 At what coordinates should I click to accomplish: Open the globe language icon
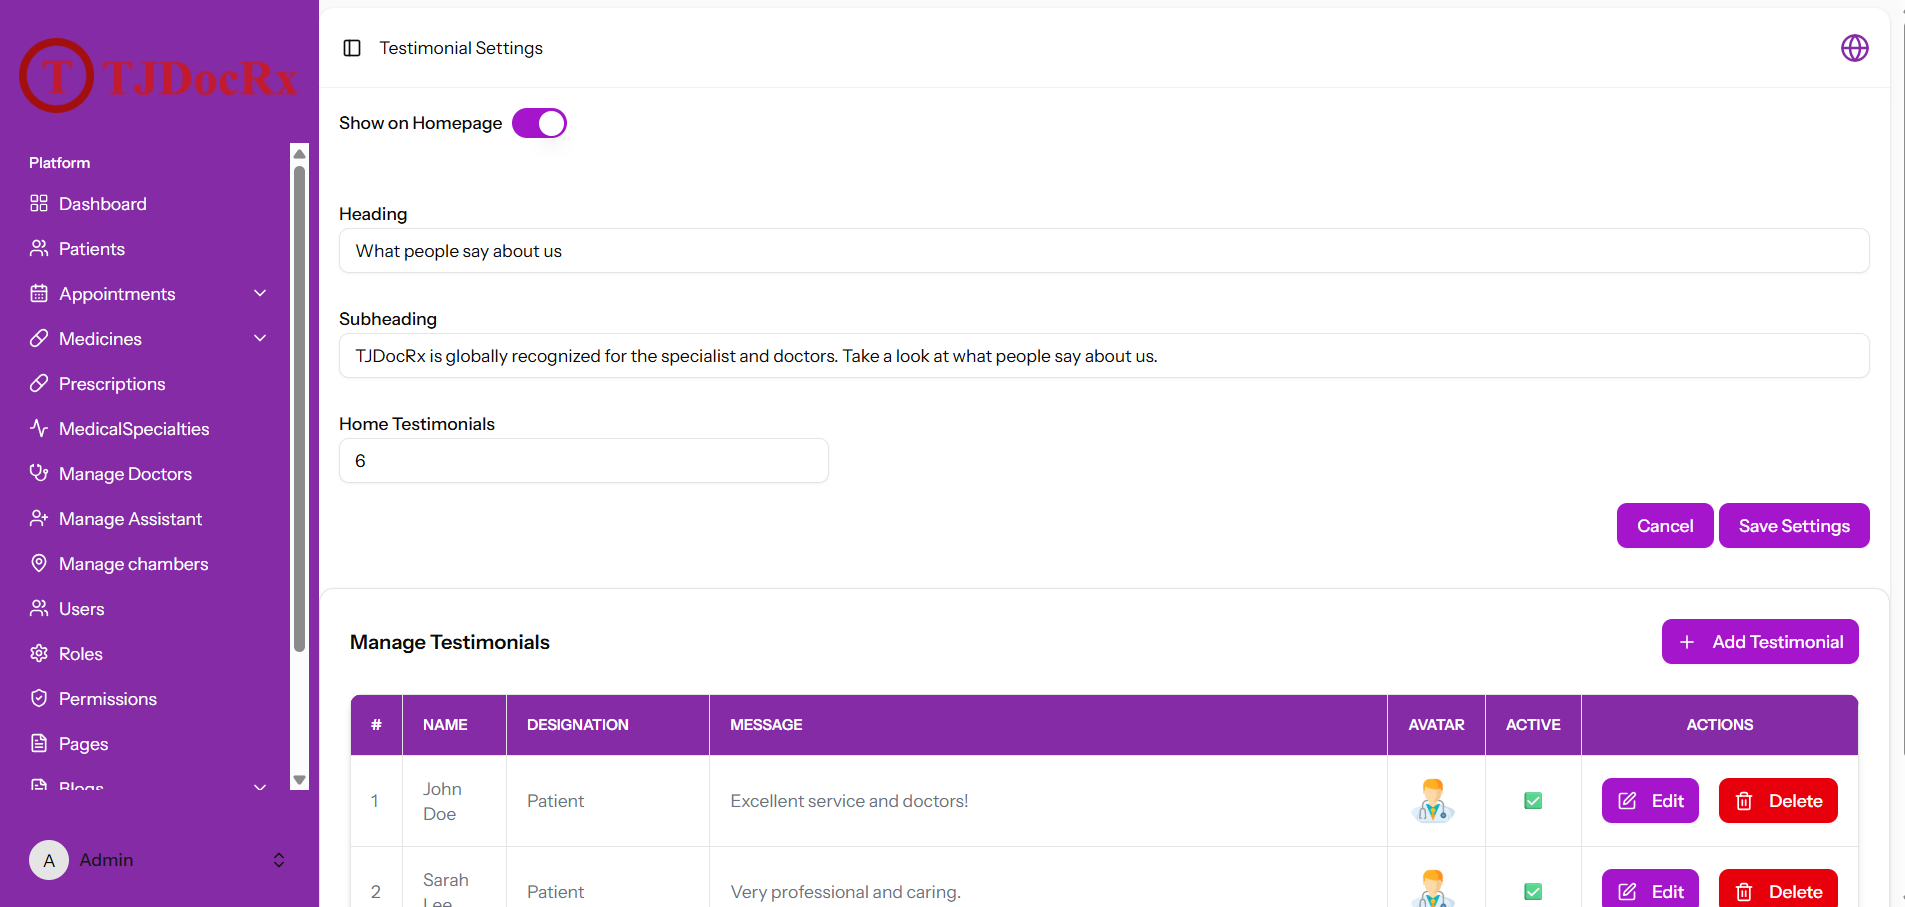pyautogui.click(x=1854, y=48)
